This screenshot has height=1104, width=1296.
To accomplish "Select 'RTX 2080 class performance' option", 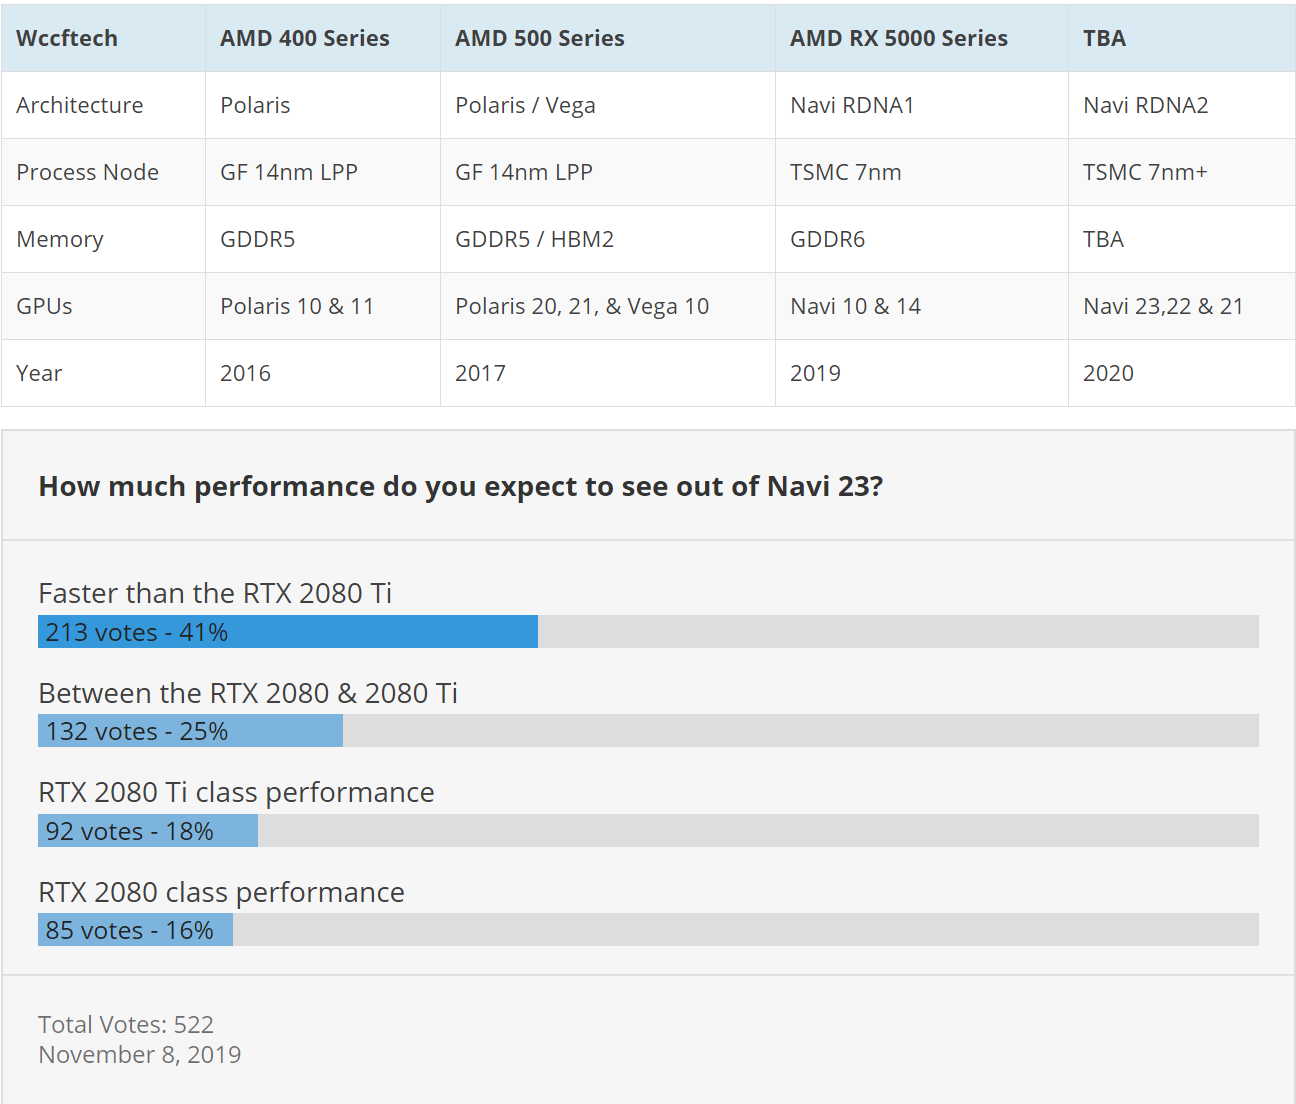I will [x=221, y=892].
